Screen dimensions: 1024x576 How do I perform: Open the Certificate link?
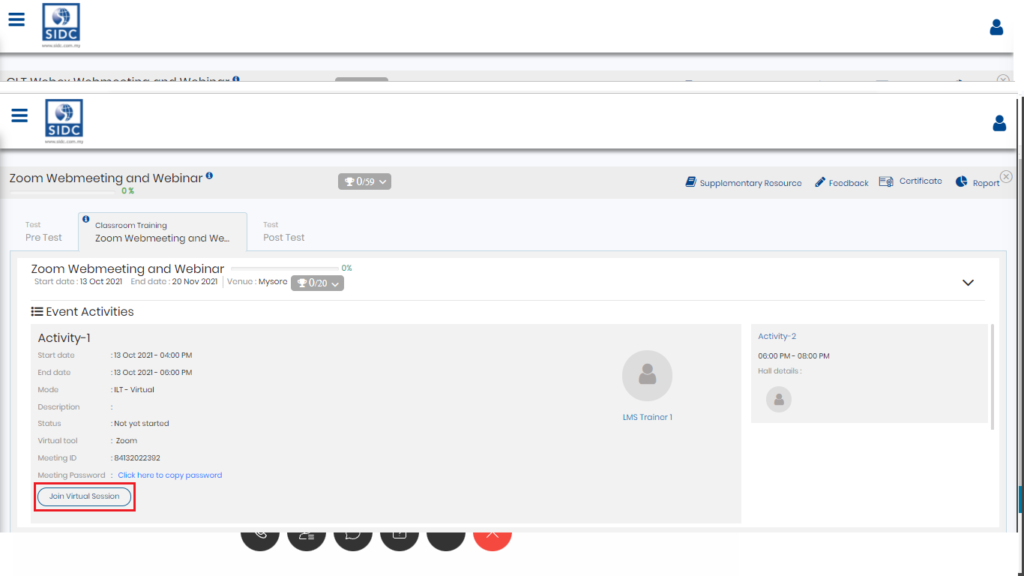point(910,182)
